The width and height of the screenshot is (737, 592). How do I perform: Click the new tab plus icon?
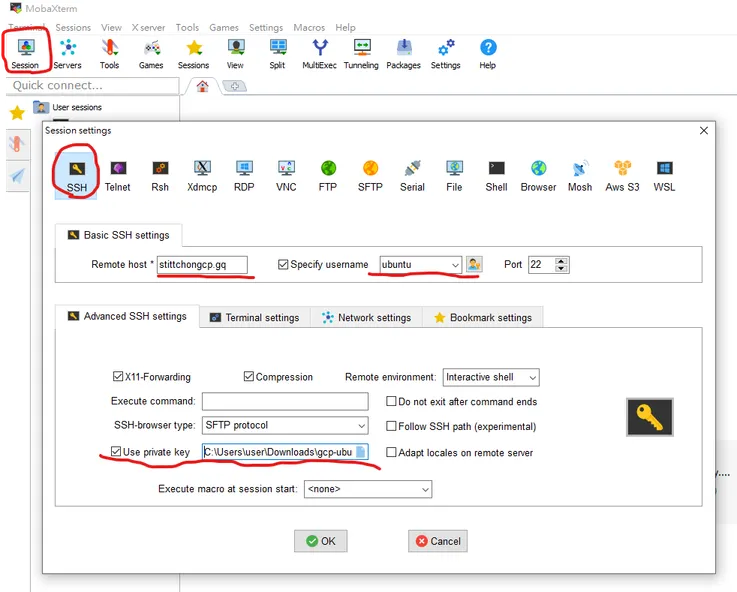pos(235,86)
